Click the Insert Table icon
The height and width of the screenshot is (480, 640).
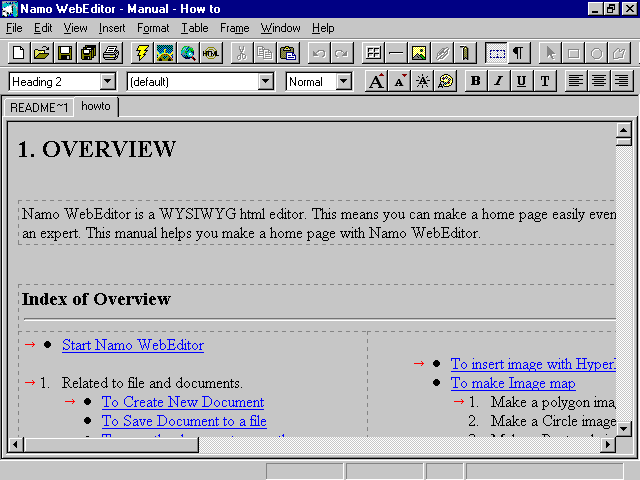374,53
